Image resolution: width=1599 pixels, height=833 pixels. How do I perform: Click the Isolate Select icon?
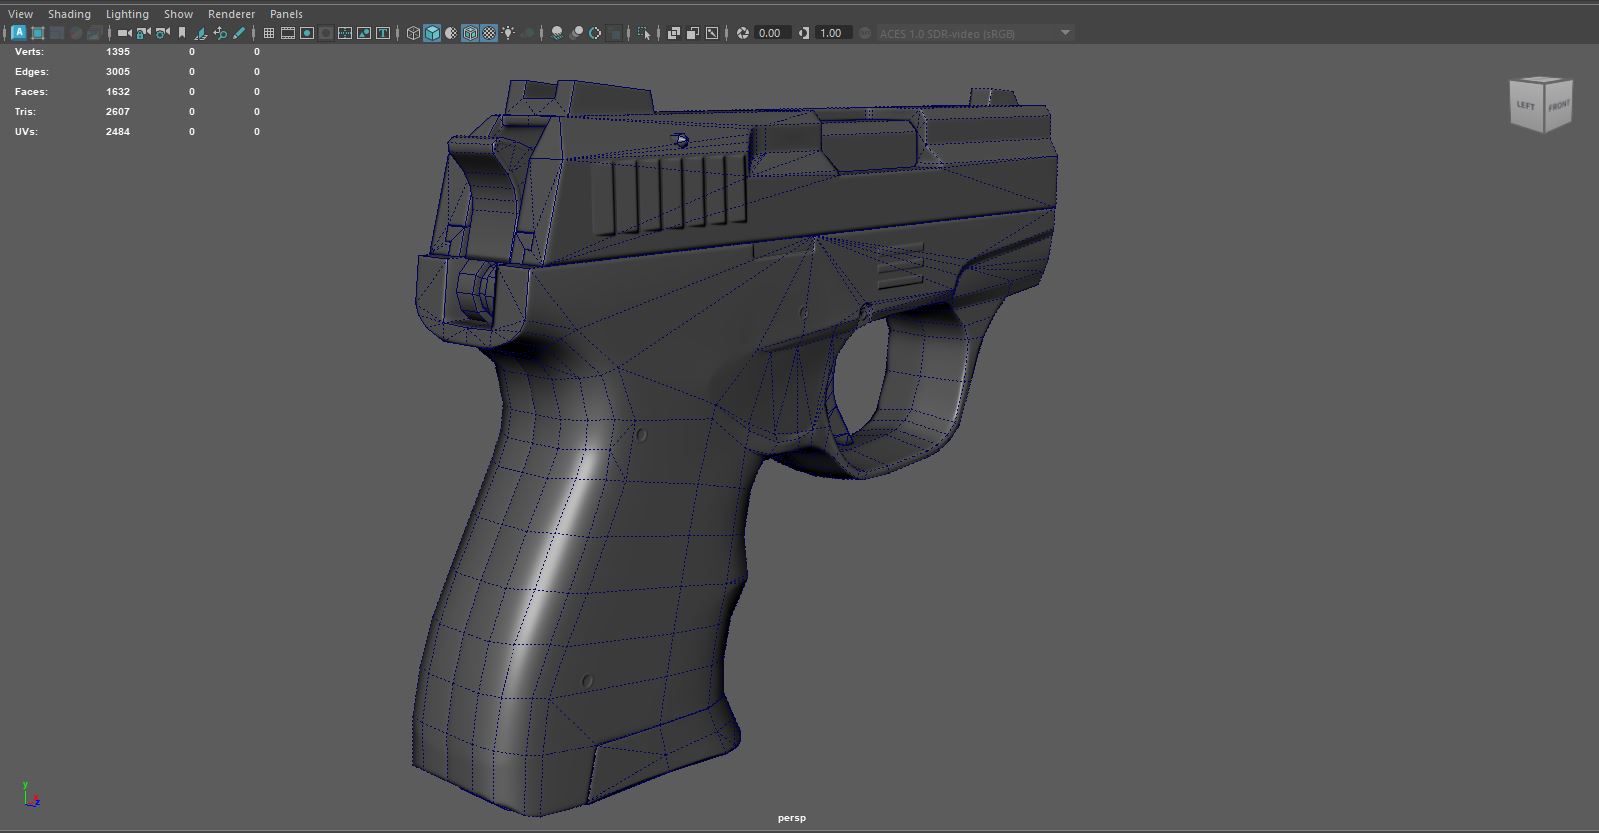644,33
